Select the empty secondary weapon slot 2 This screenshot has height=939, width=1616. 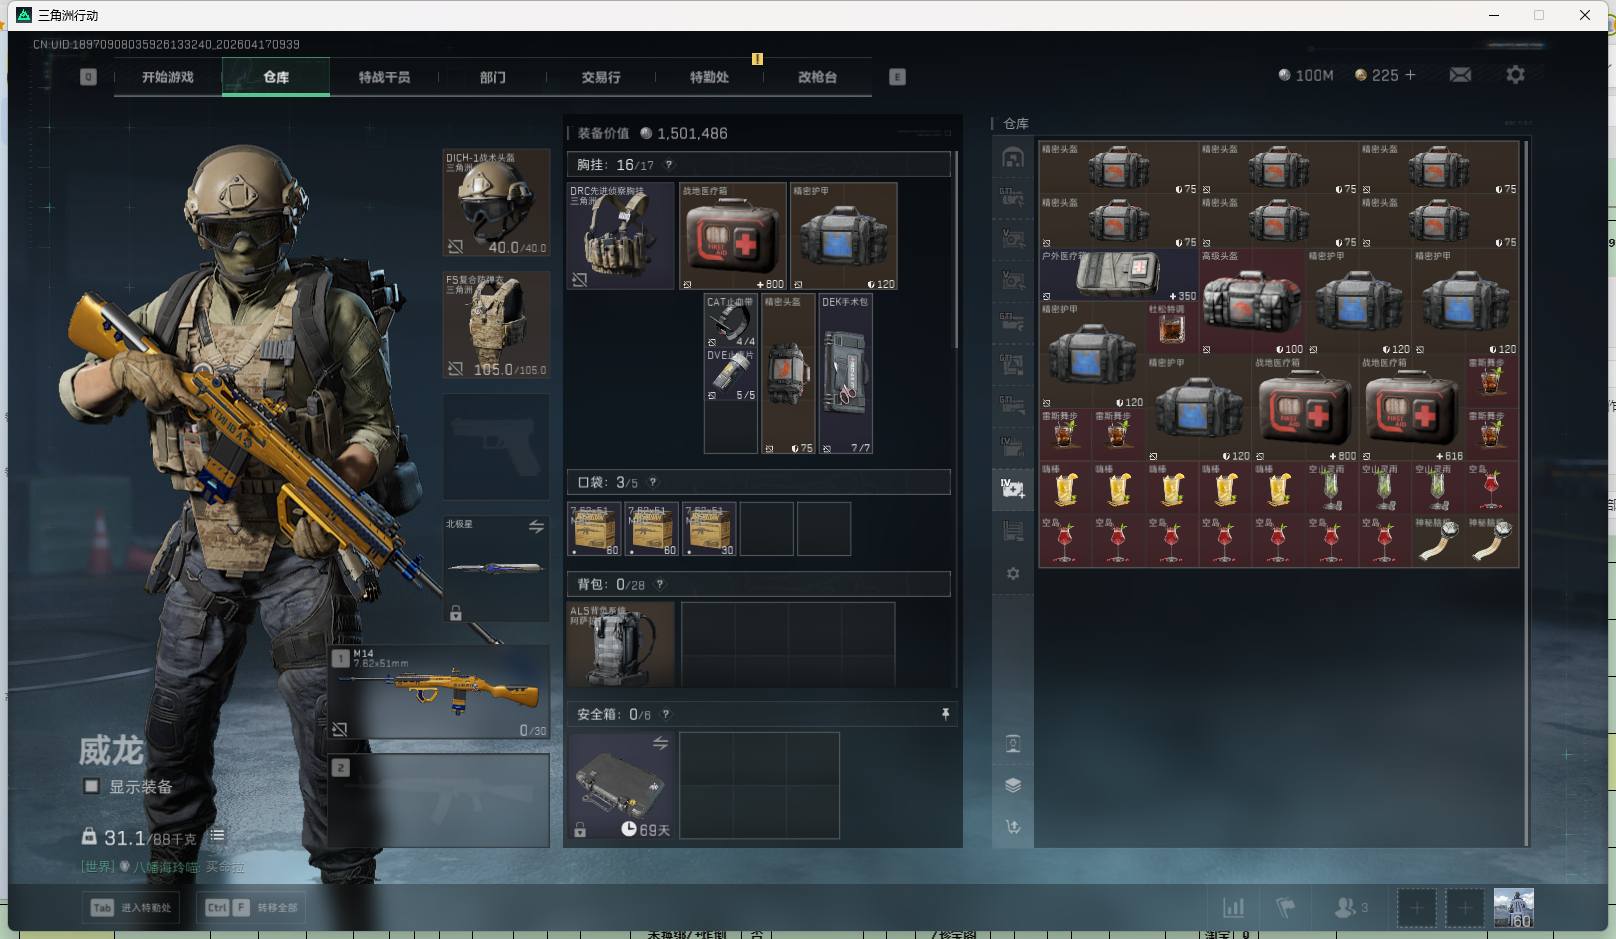(439, 800)
